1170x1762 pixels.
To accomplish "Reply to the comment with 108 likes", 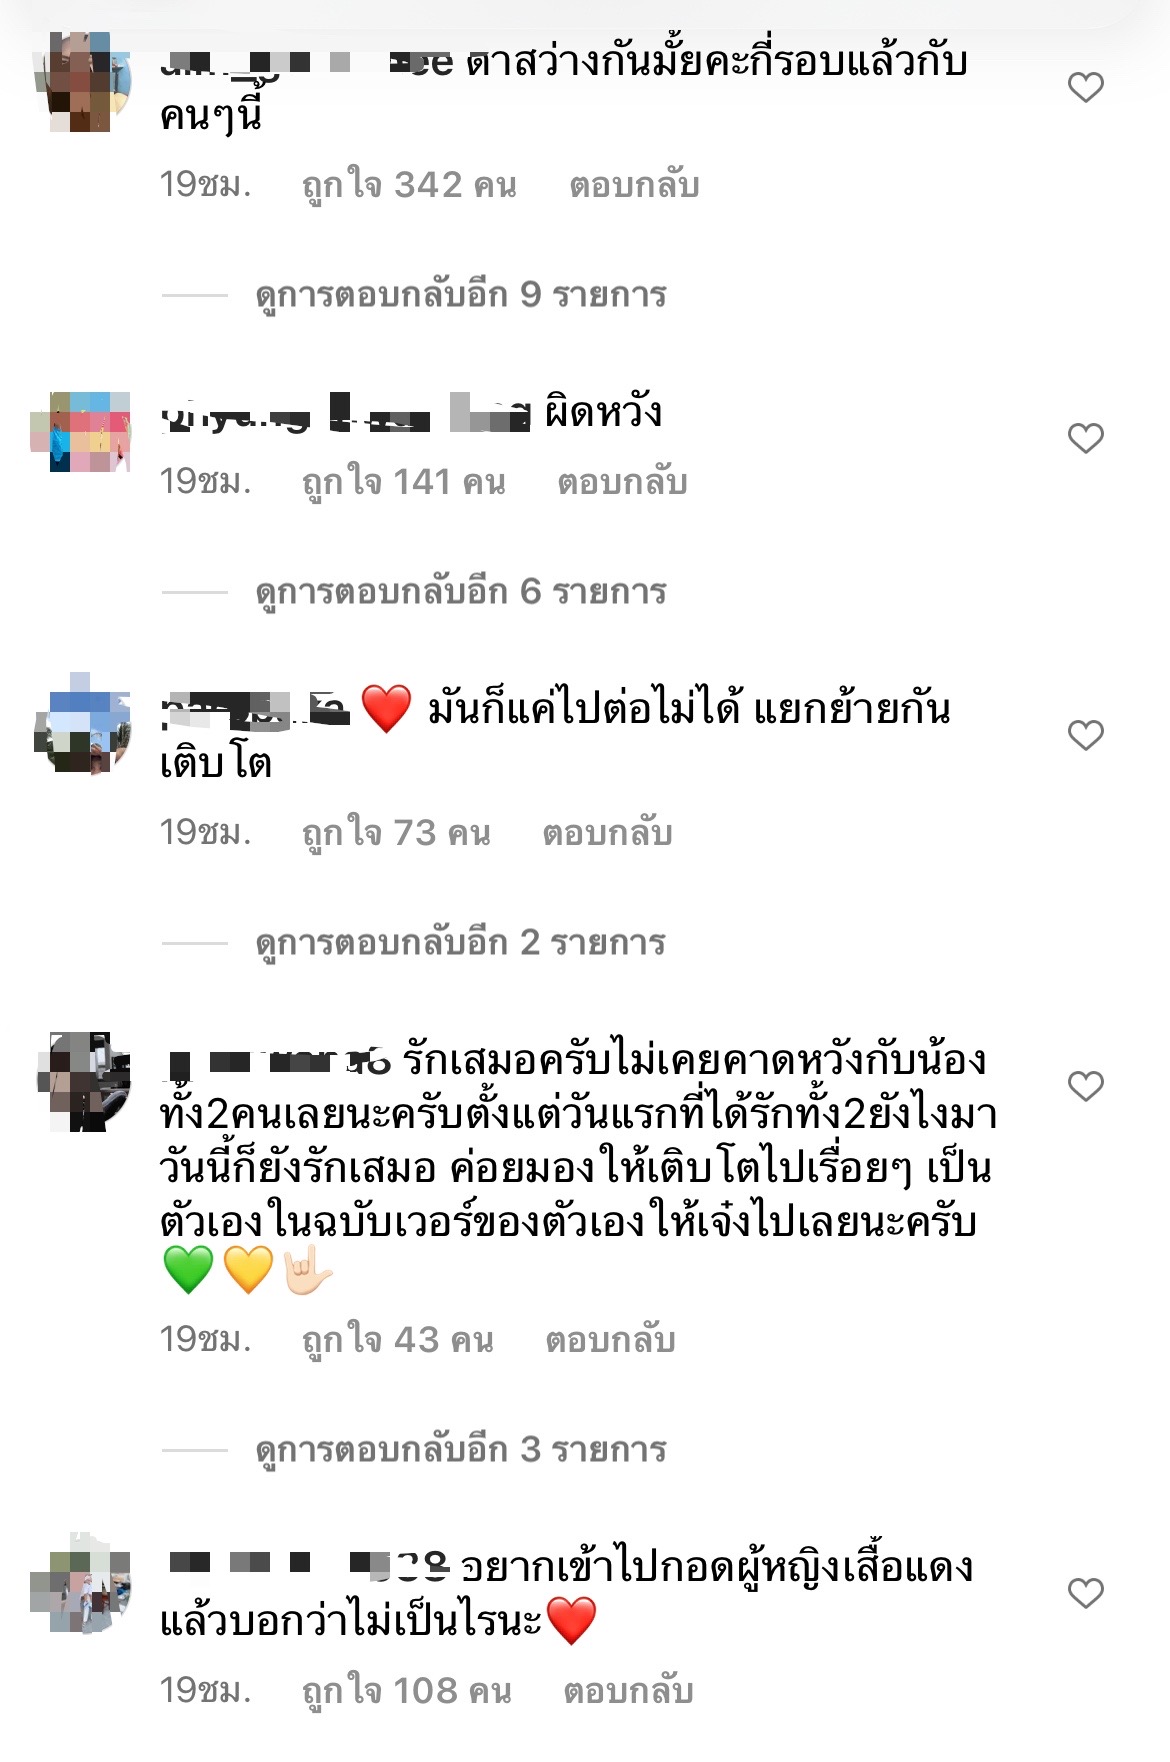I will tap(628, 1691).
